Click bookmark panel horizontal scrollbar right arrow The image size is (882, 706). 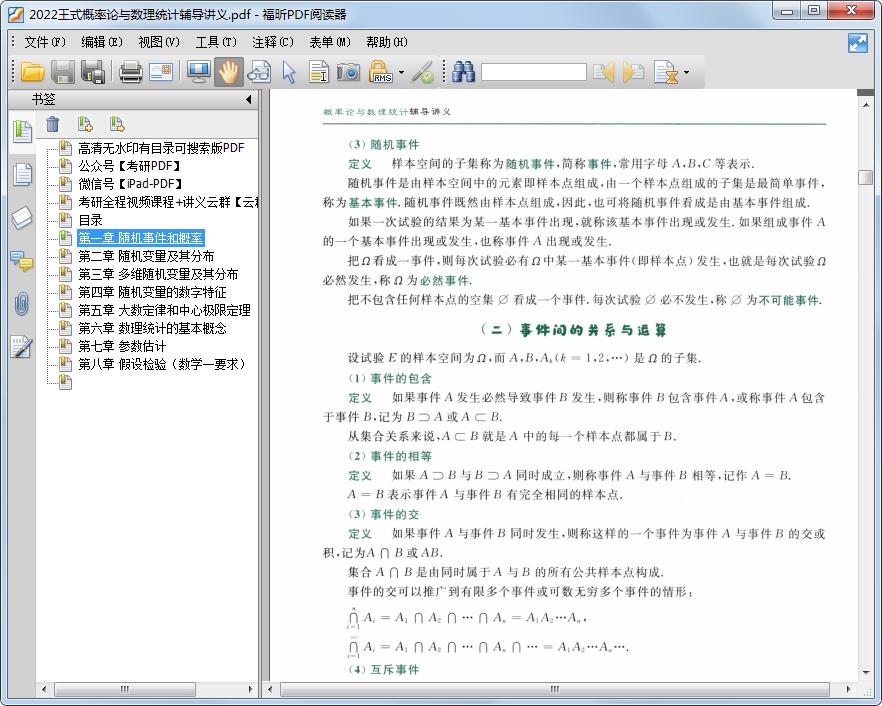click(x=251, y=689)
